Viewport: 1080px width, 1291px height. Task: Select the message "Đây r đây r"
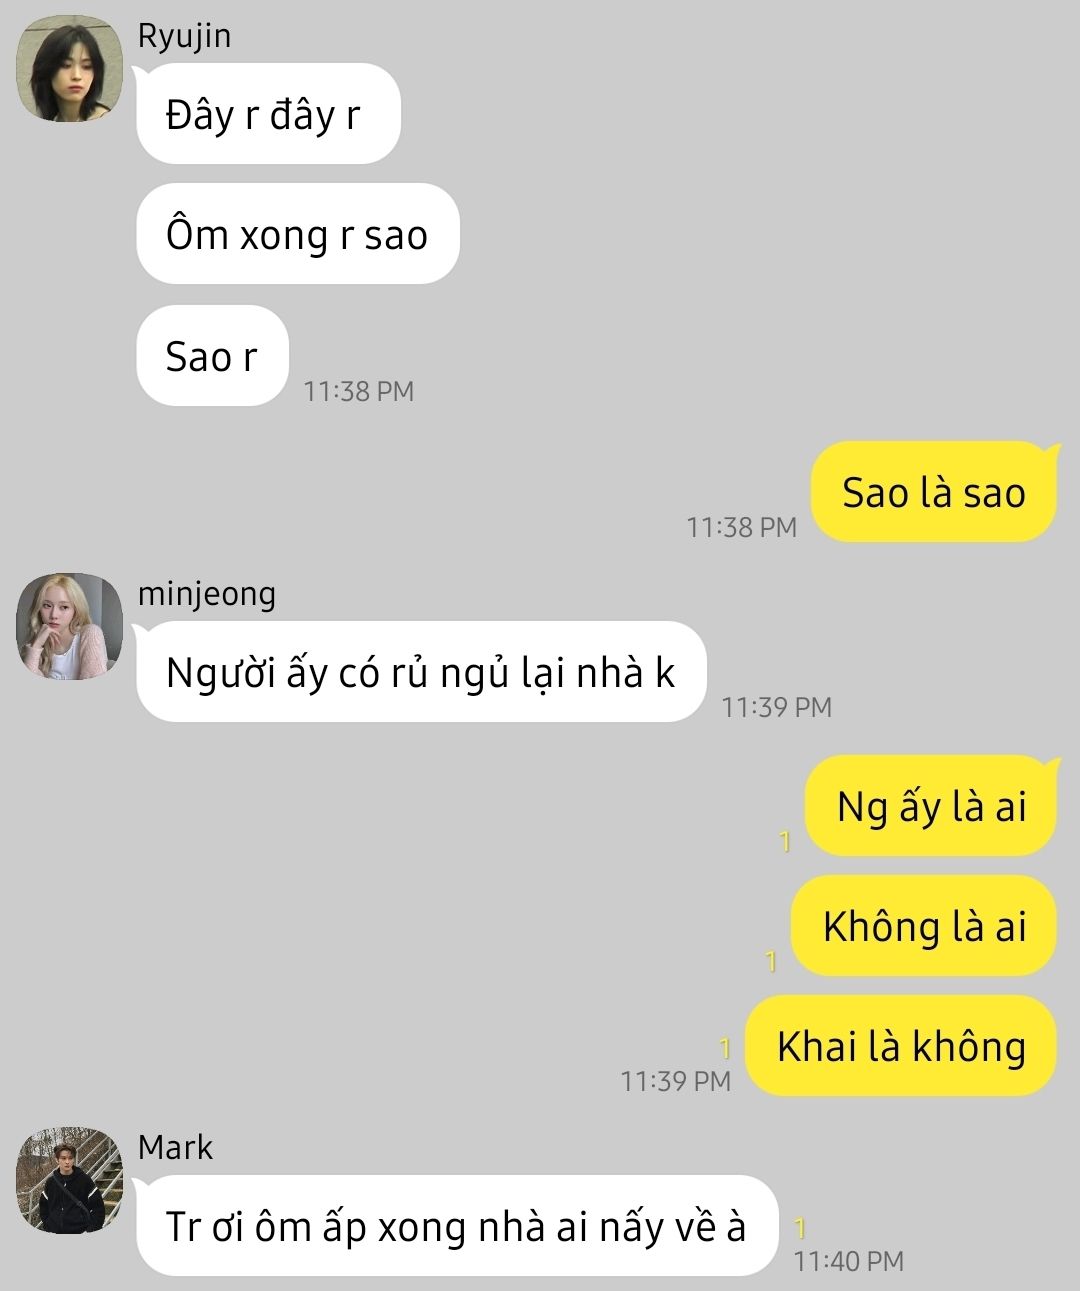(x=268, y=114)
